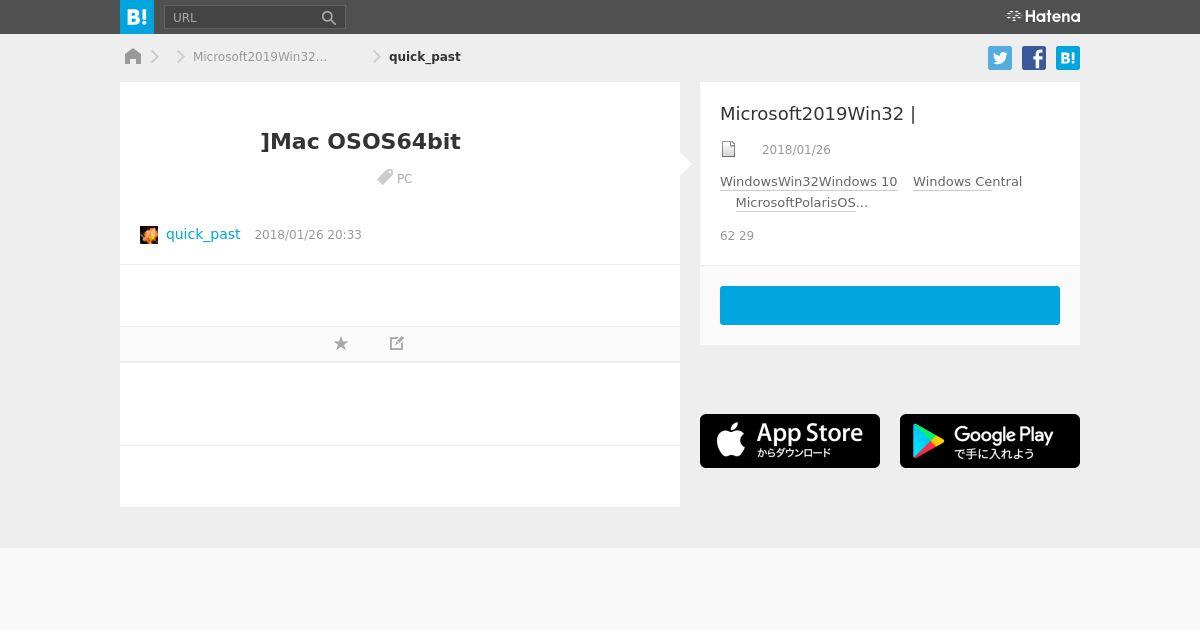Open the Hatena logo link
Image resolution: width=1200 pixels, height=630 pixels.
tap(1043, 16)
